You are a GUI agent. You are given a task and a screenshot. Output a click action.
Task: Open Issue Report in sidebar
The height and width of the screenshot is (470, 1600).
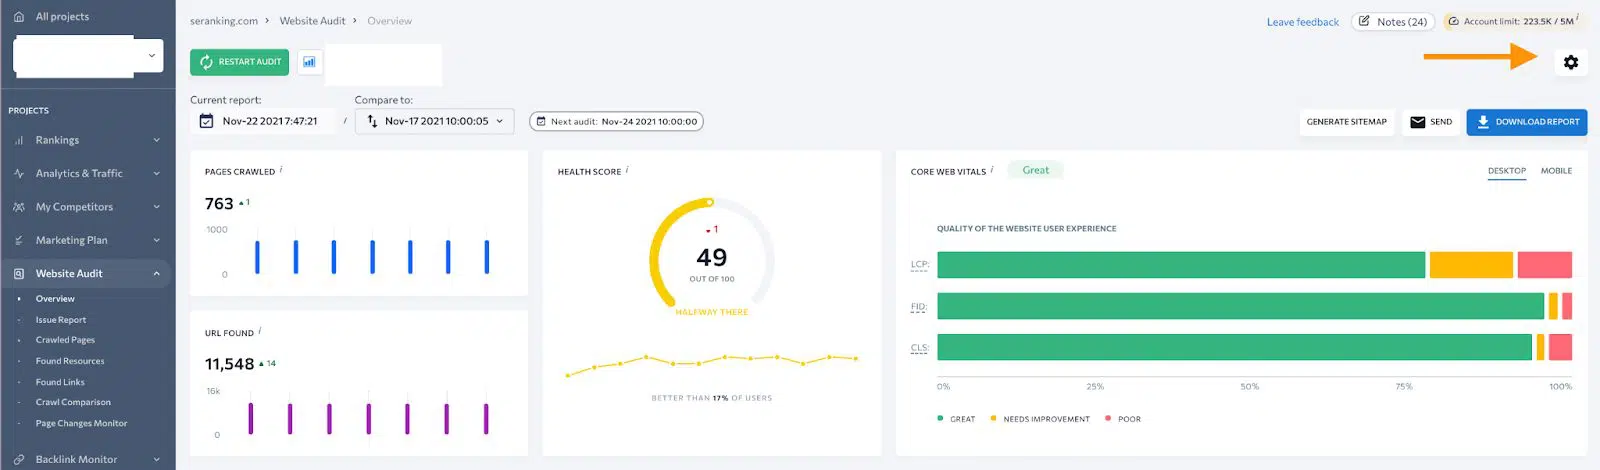pyautogui.click(x=61, y=320)
